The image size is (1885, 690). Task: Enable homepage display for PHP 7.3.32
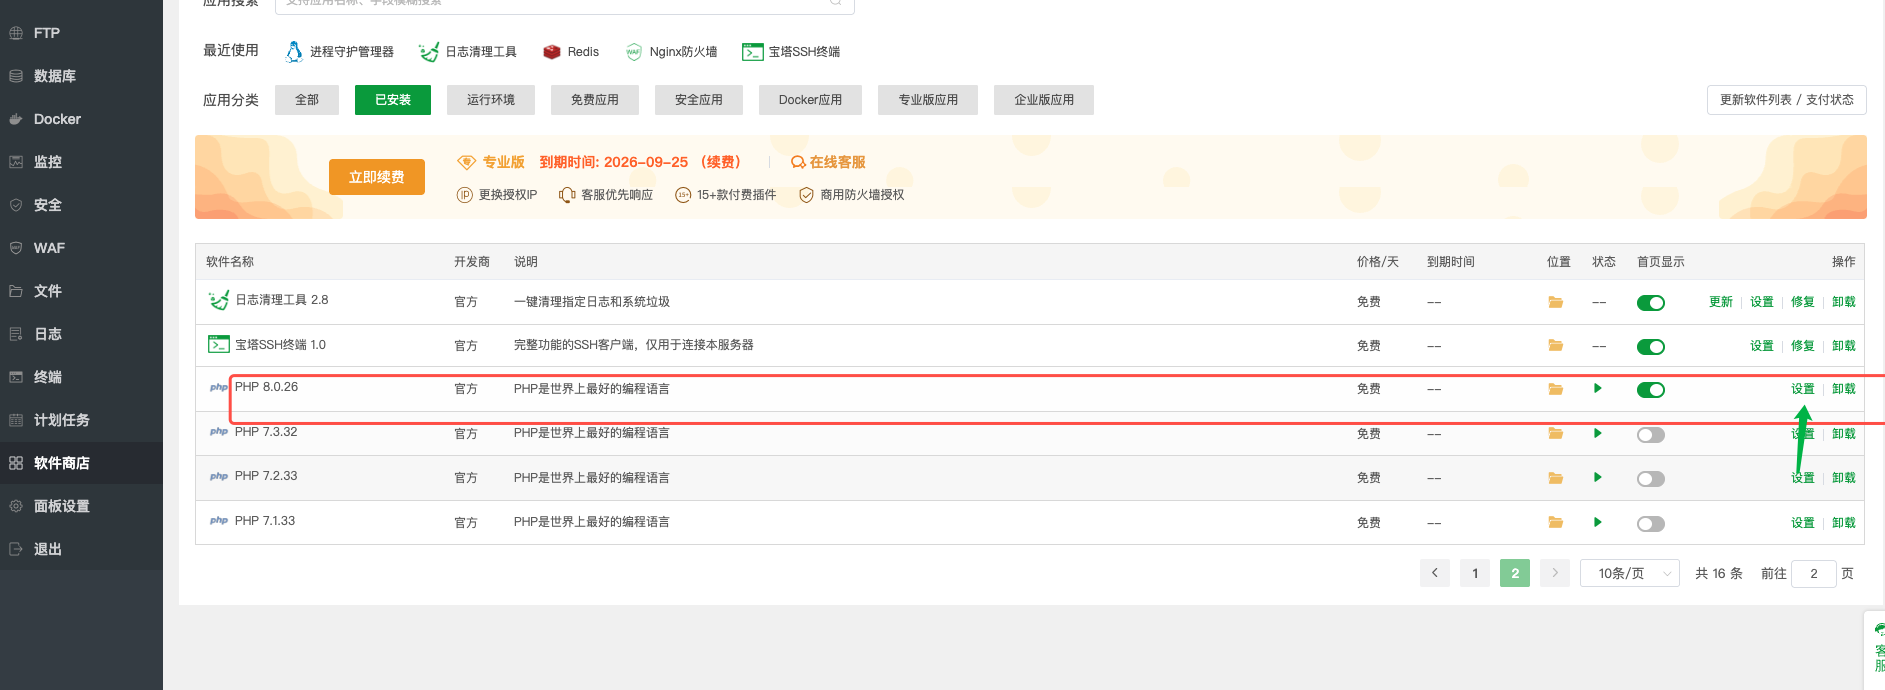click(1651, 435)
